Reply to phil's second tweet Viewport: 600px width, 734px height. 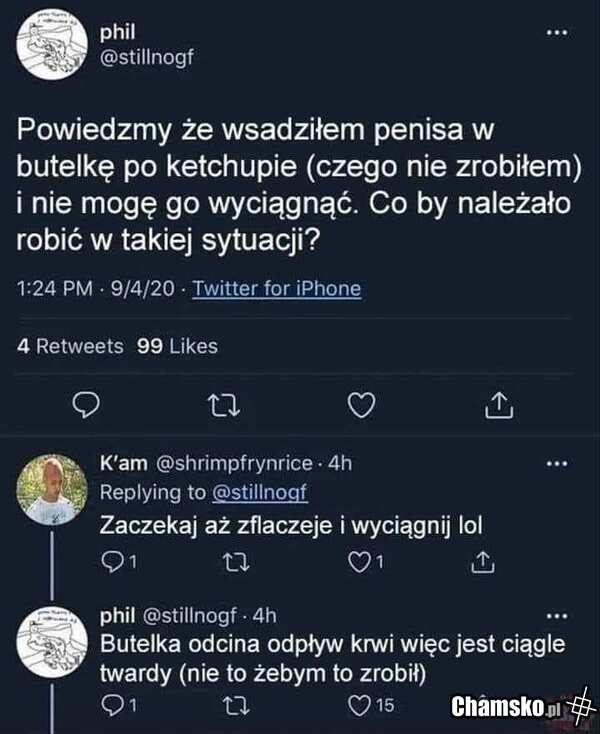click(x=113, y=706)
